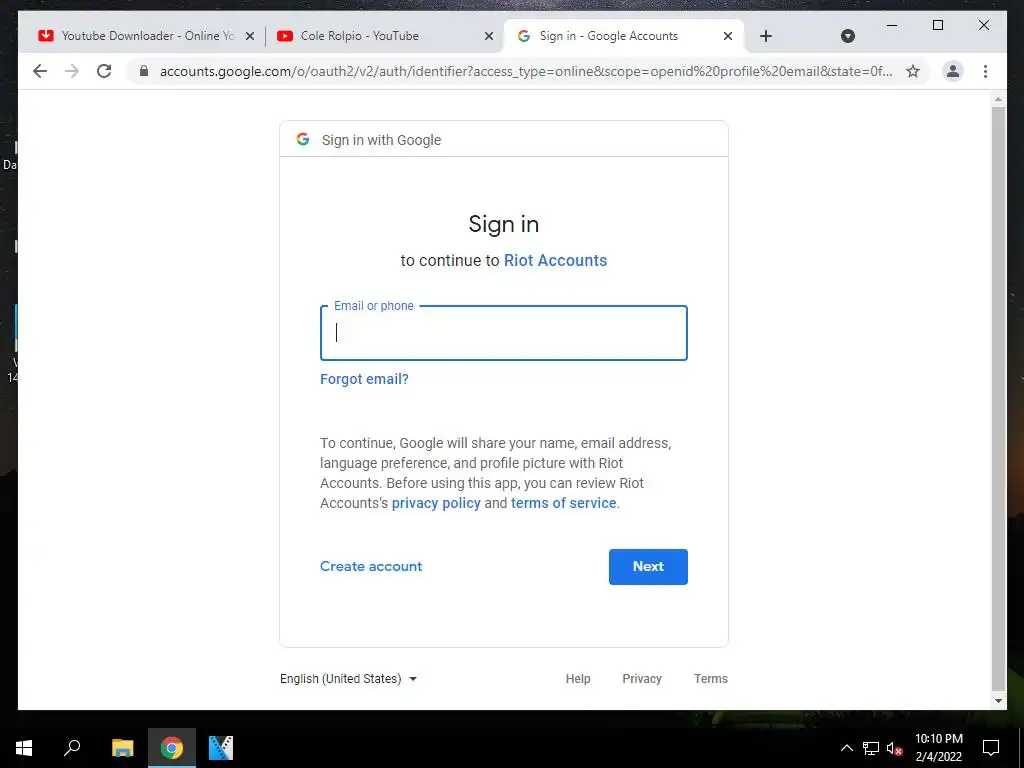Image resolution: width=1024 pixels, height=768 pixels.
Task: Click the padlock site info icon
Action: (x=144, y=71)
